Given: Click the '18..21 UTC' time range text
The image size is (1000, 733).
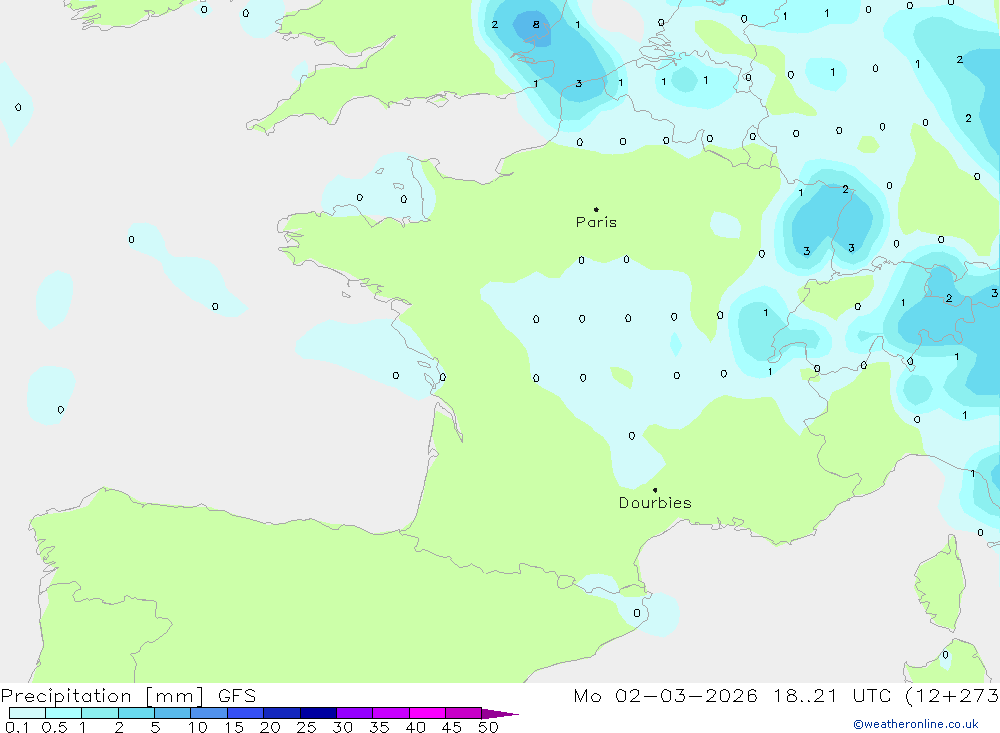Looking at the screenshot, I should 832,695.
